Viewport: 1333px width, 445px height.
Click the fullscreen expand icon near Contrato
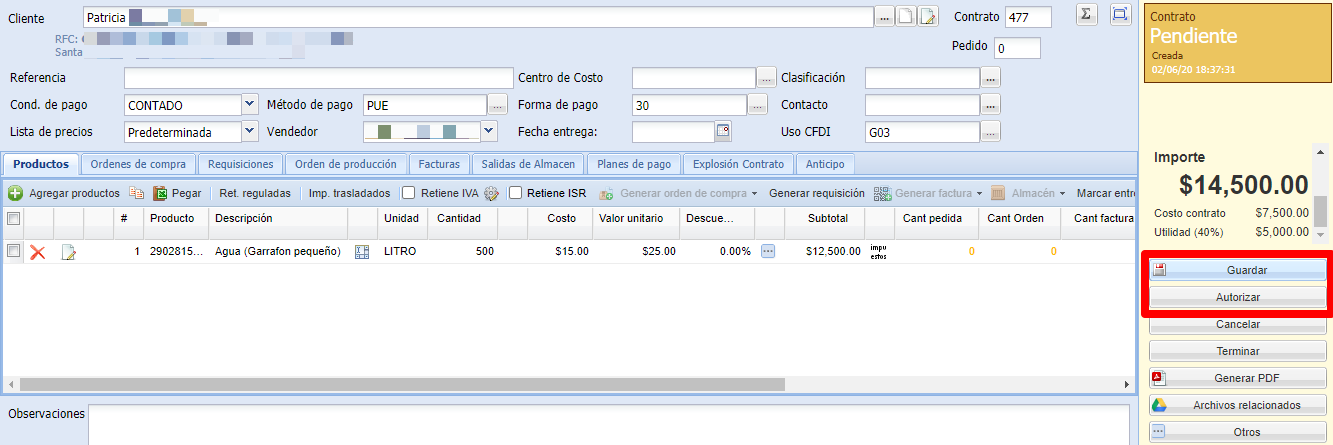(x=1120, y=14)
